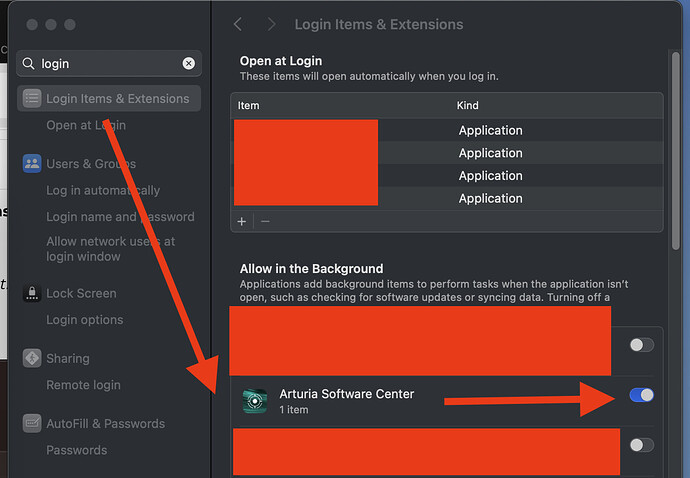
Task: Select the first Application row
Action: 447,130
